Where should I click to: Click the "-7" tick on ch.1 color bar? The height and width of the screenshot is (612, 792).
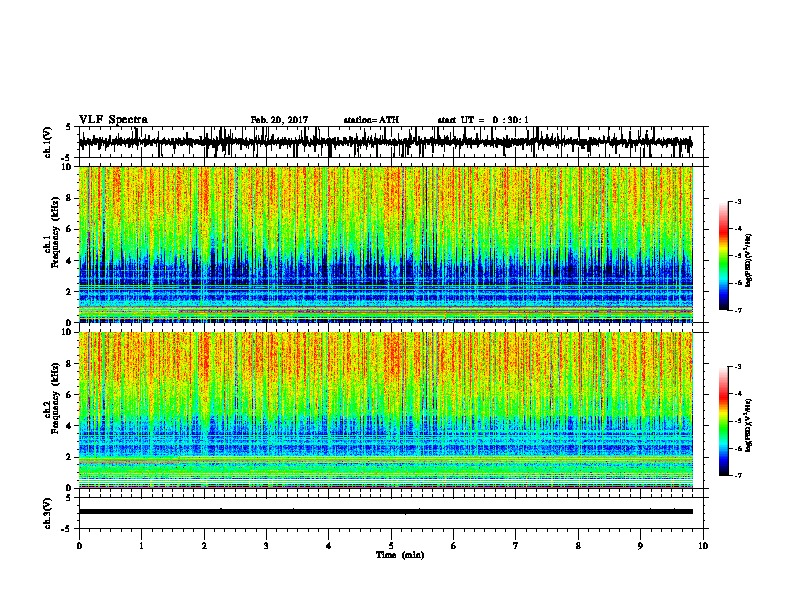tap(738, 310)
